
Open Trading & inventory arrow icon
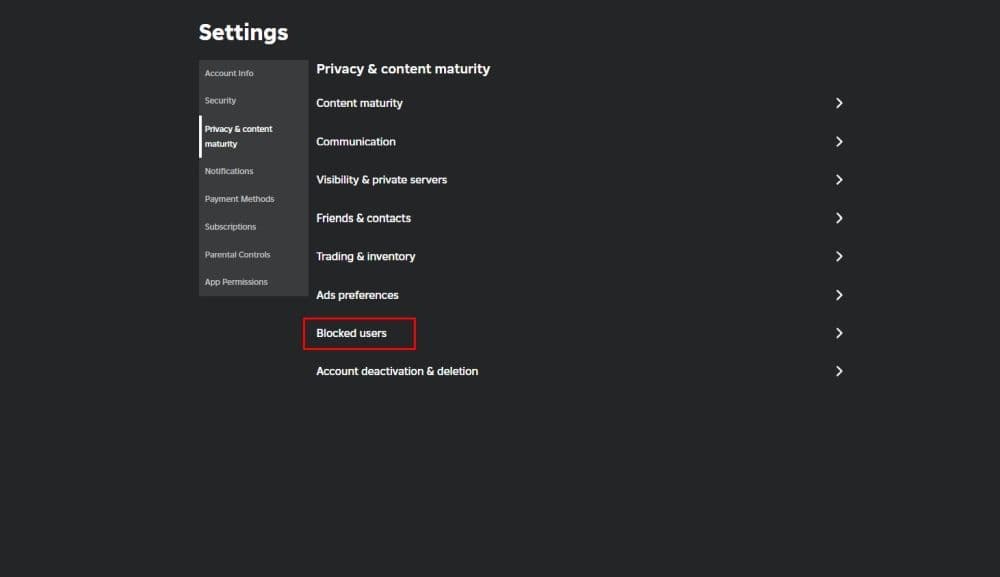[839, 257]
